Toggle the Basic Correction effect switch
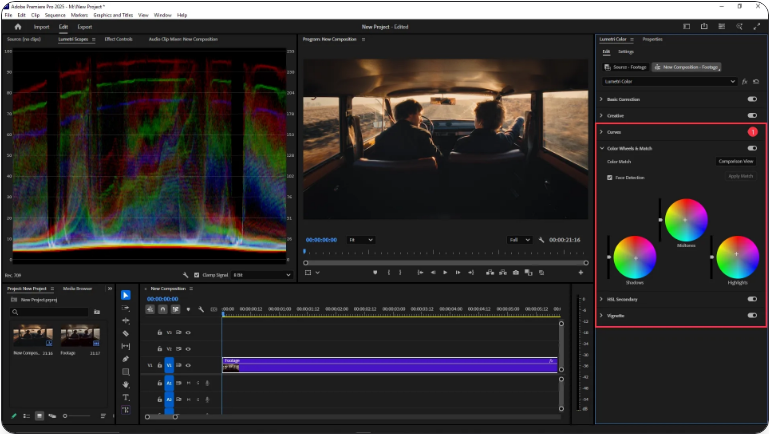 (751, 99)
